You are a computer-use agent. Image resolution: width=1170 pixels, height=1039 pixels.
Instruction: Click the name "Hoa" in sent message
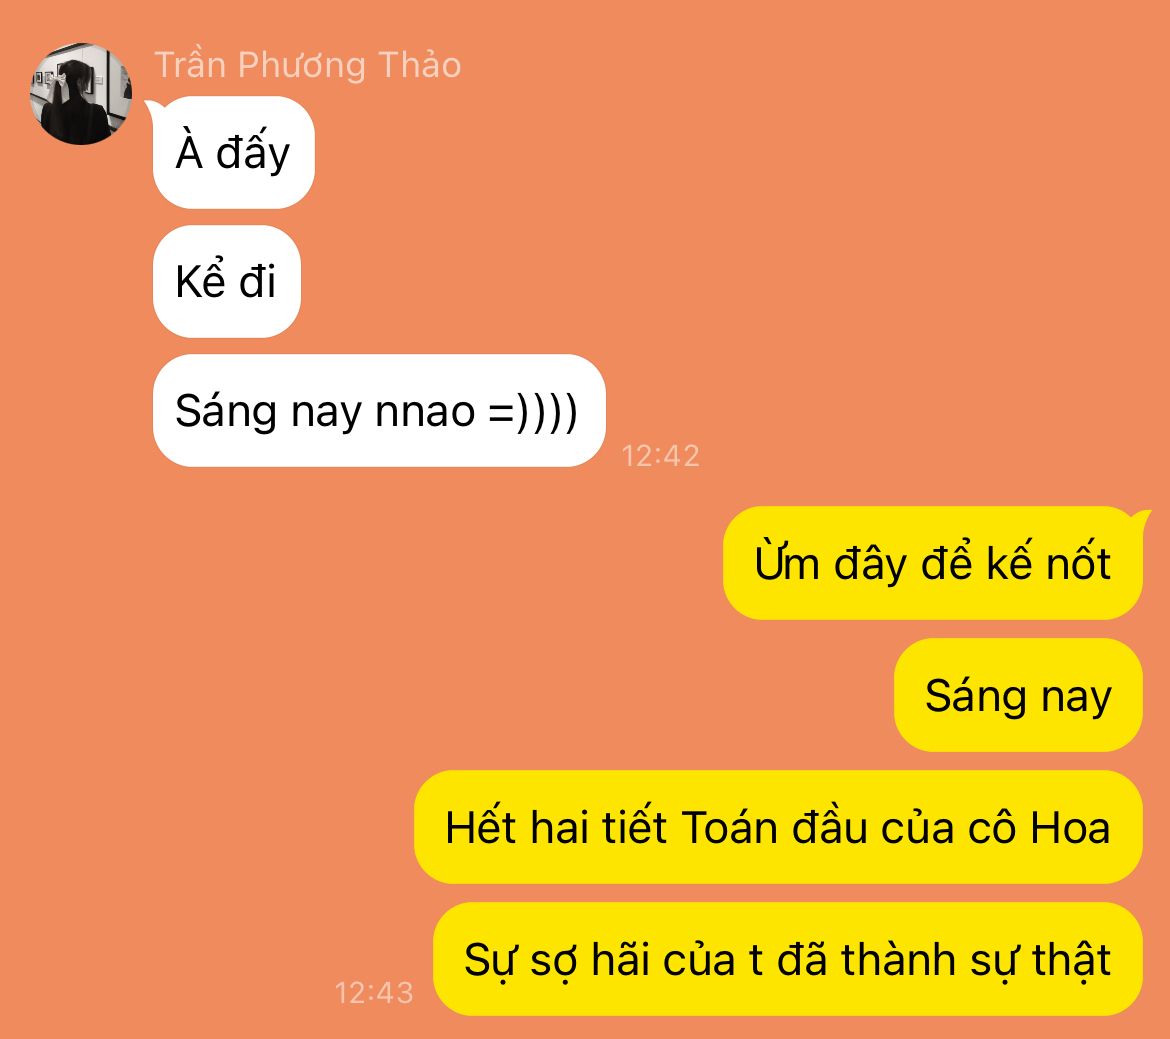pos(1071,828)
